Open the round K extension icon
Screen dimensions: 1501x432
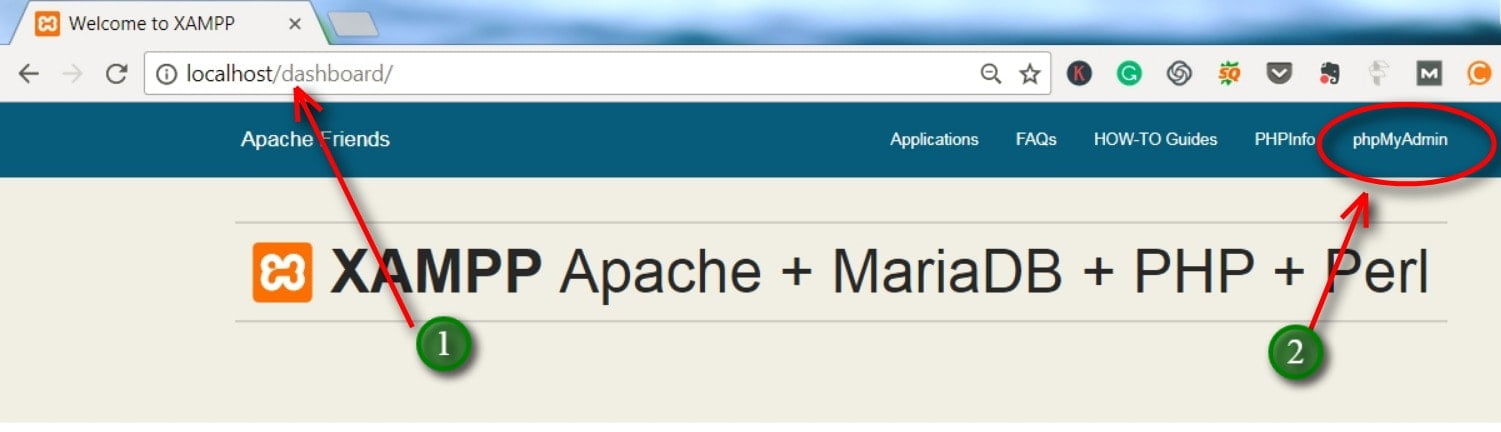pyautogui.click(x=1079, y=73)
